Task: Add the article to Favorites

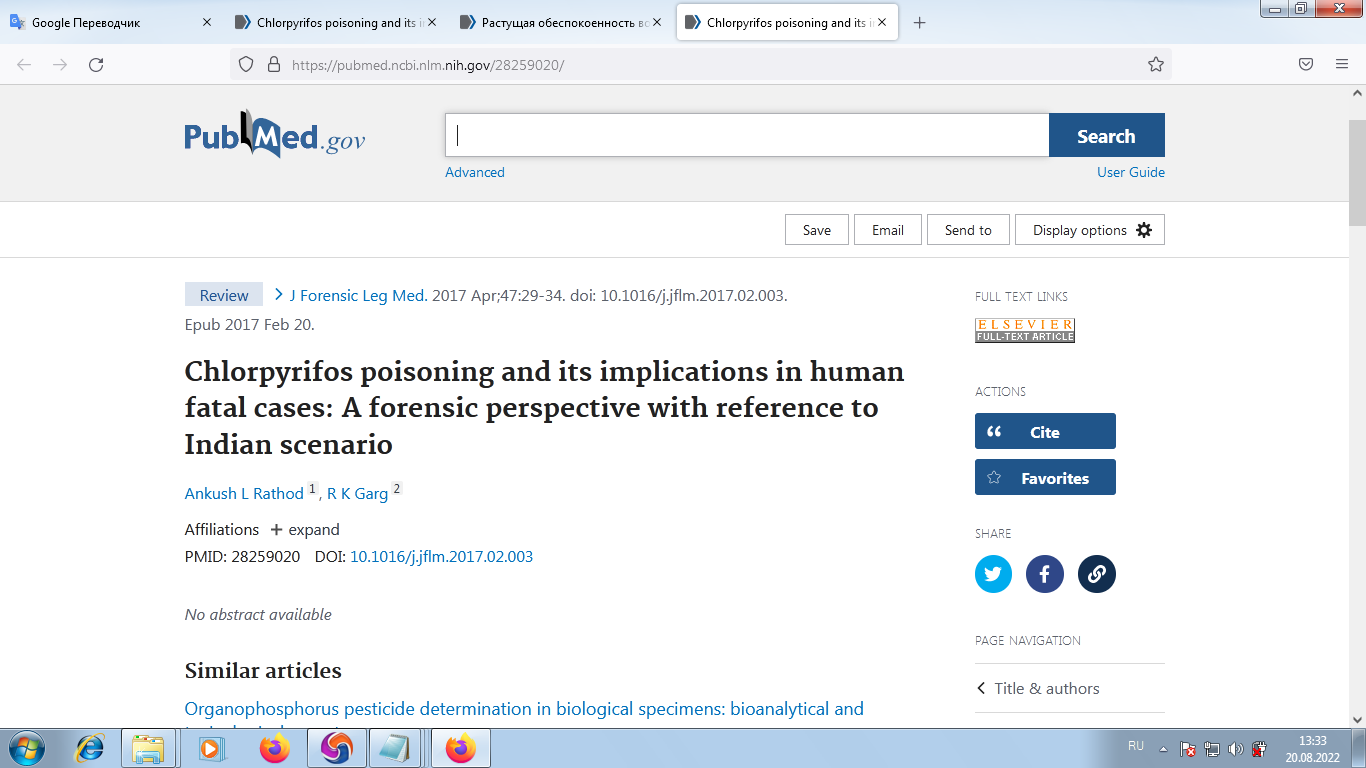Action: (x=1044, y=478)
